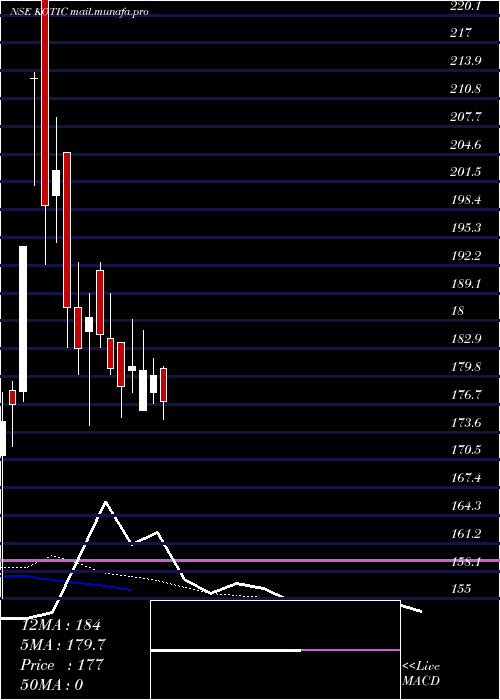Click the 176.7 price level label
Viewport: 500px width, 700px height.
465,394
